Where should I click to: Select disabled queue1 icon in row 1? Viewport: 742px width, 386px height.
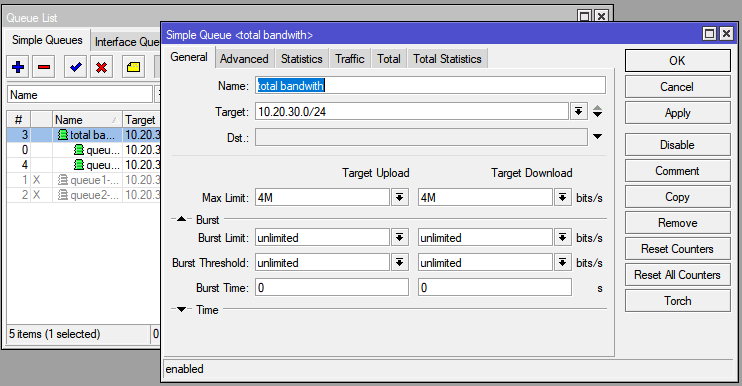(x=62, y=180)
